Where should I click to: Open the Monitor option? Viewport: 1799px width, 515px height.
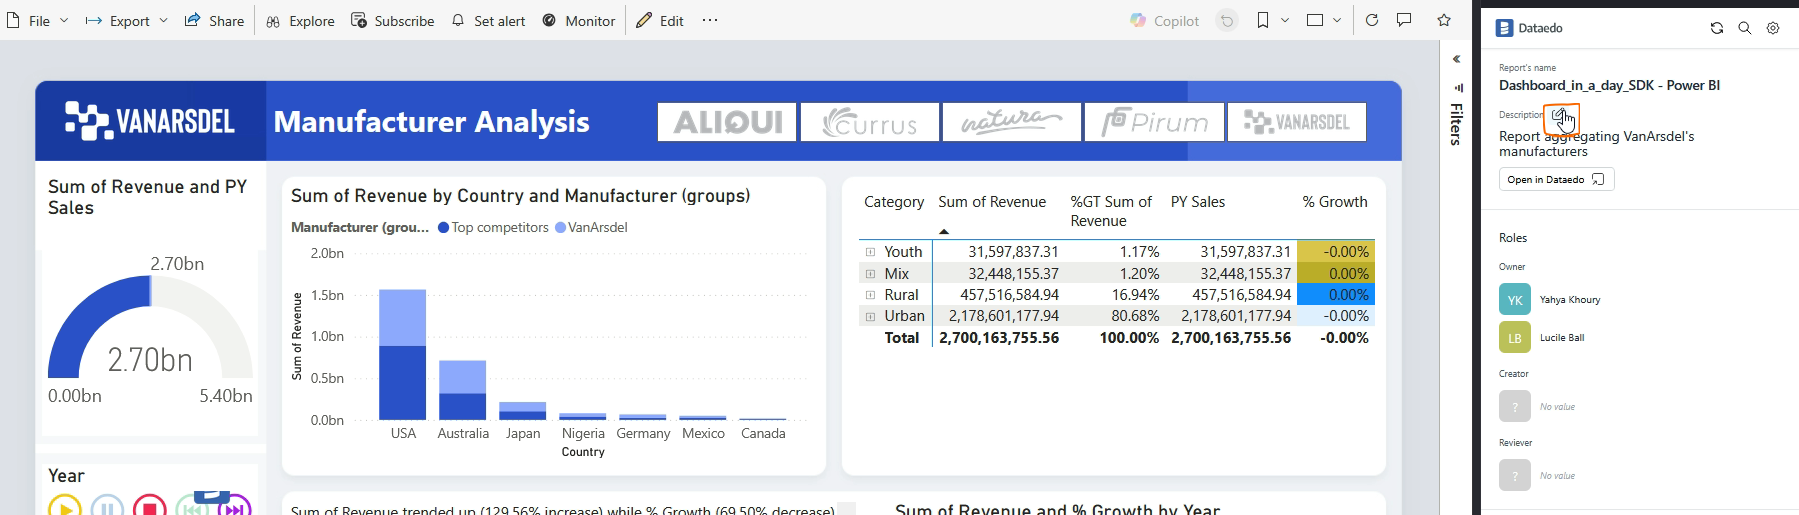click(578, 21)
